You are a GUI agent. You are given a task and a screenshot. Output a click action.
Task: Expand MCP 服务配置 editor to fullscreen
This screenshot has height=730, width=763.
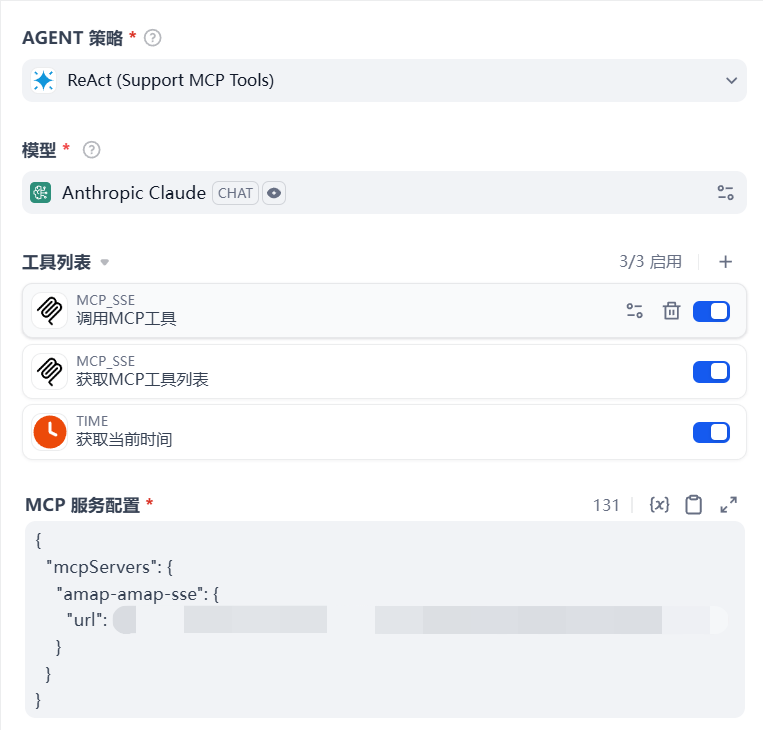[x=729, y=505]
